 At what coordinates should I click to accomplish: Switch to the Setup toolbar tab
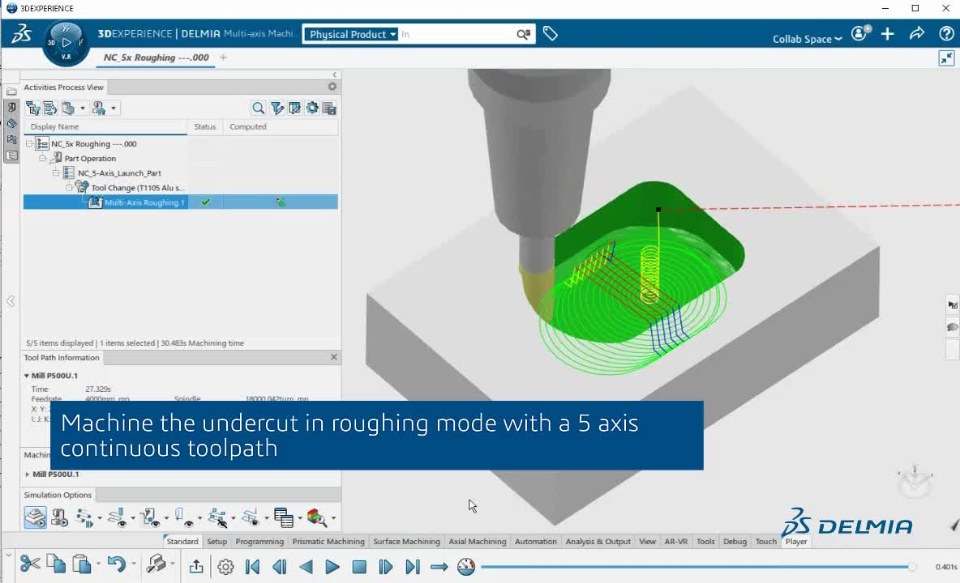tap(217, 541)
